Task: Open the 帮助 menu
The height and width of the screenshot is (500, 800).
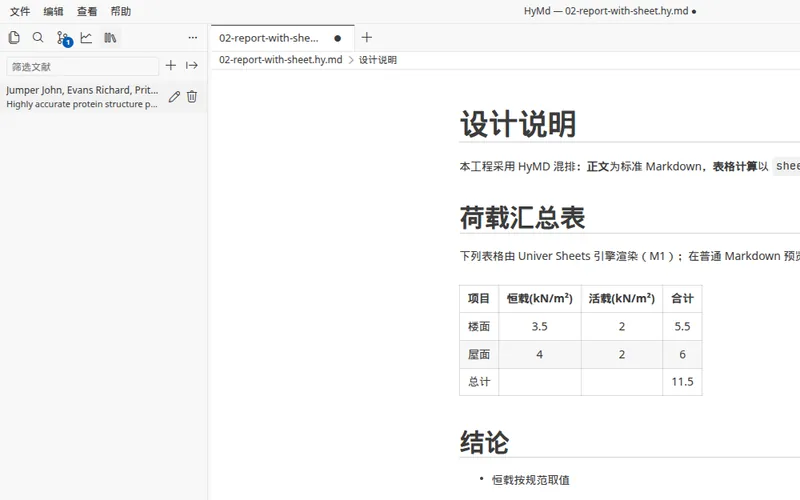Action: [120, 11]
